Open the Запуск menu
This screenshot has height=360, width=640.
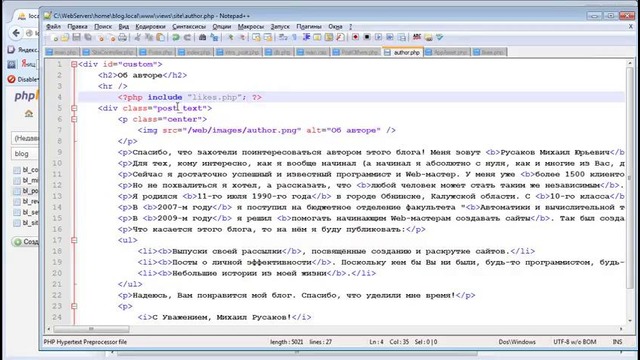coord(280,27)
